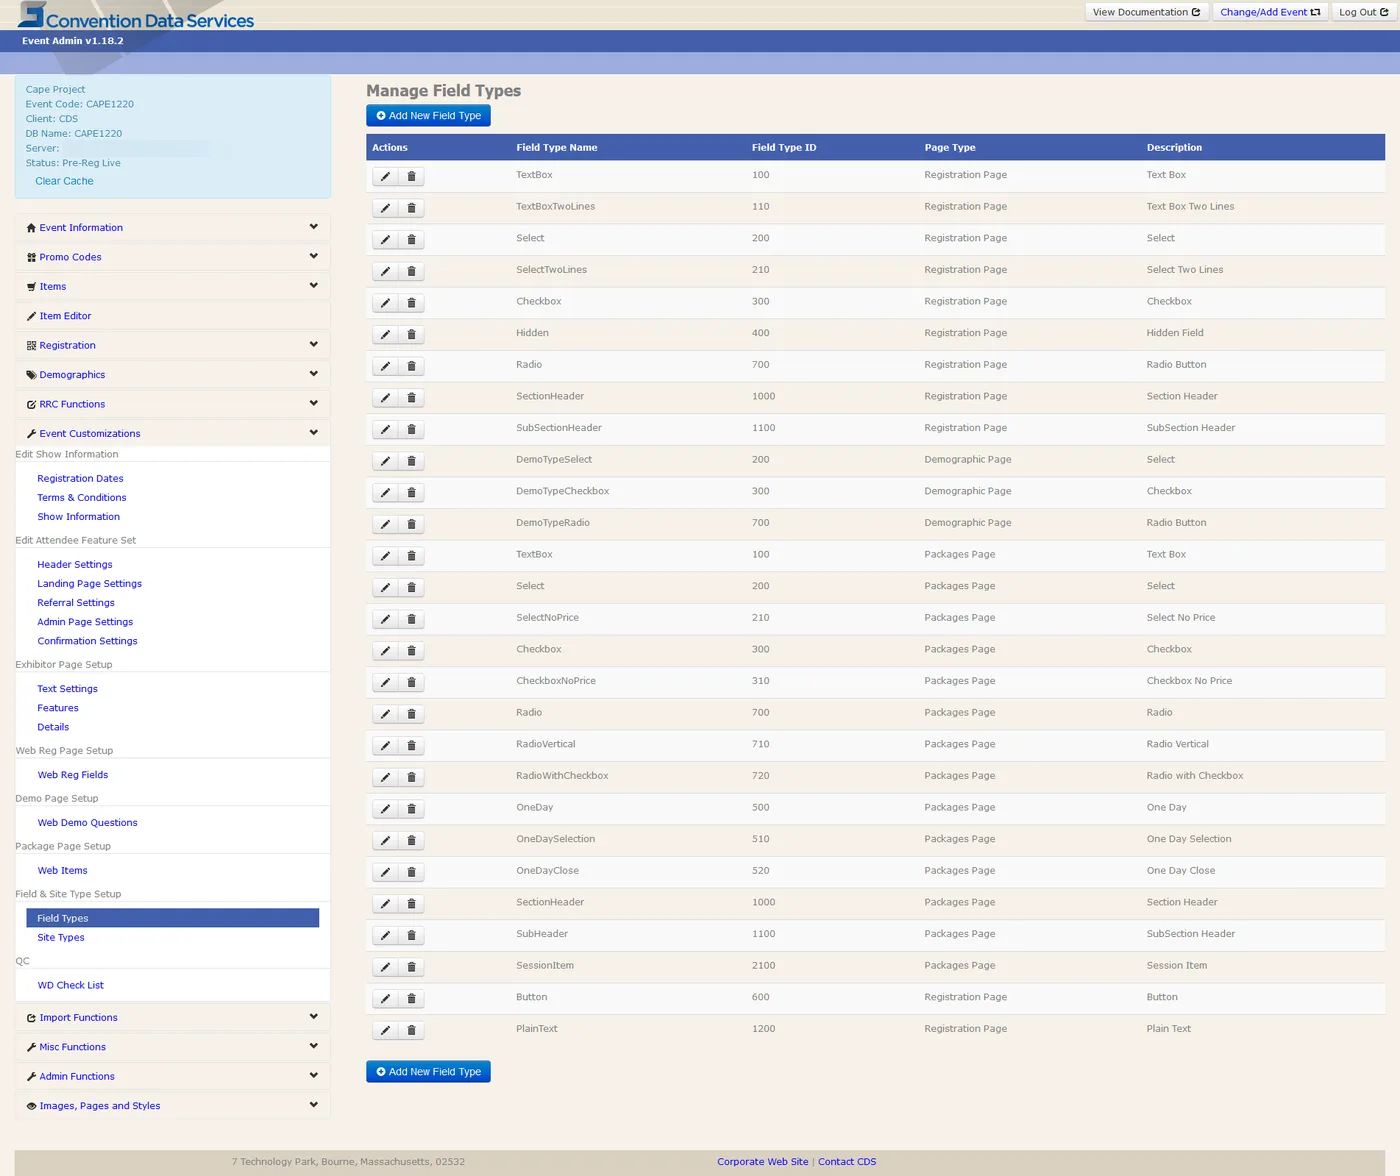Edit the PlainText field type
The height and width of the screenshot is (1176, 1400).
pos(385,1030)
